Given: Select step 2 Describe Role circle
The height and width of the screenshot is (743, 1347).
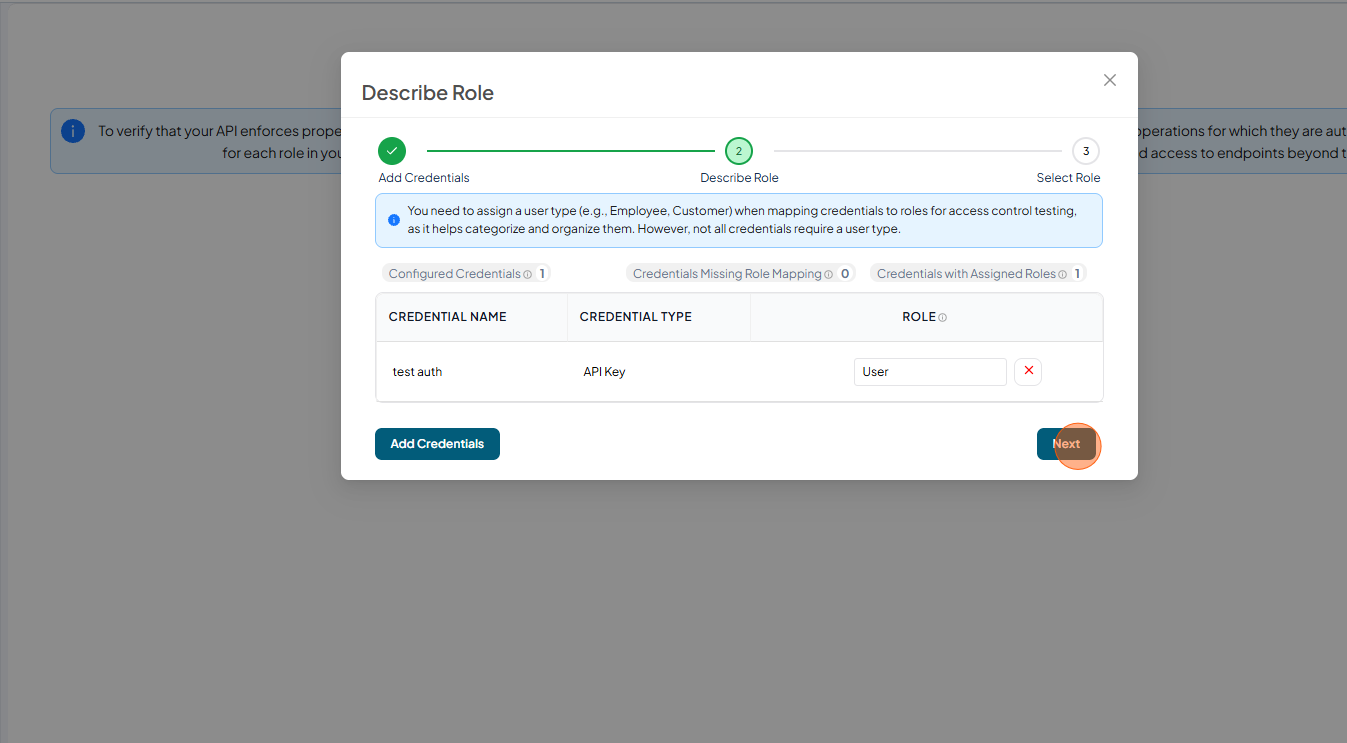Looking at the screenshot, I should click(x=739, y=151).
